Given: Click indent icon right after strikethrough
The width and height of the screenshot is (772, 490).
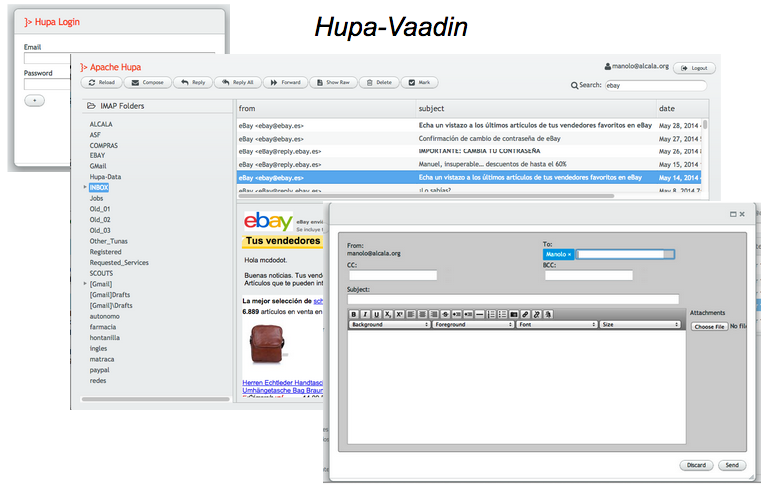Looking at the screenshot, I should click(x=456, y=314).
